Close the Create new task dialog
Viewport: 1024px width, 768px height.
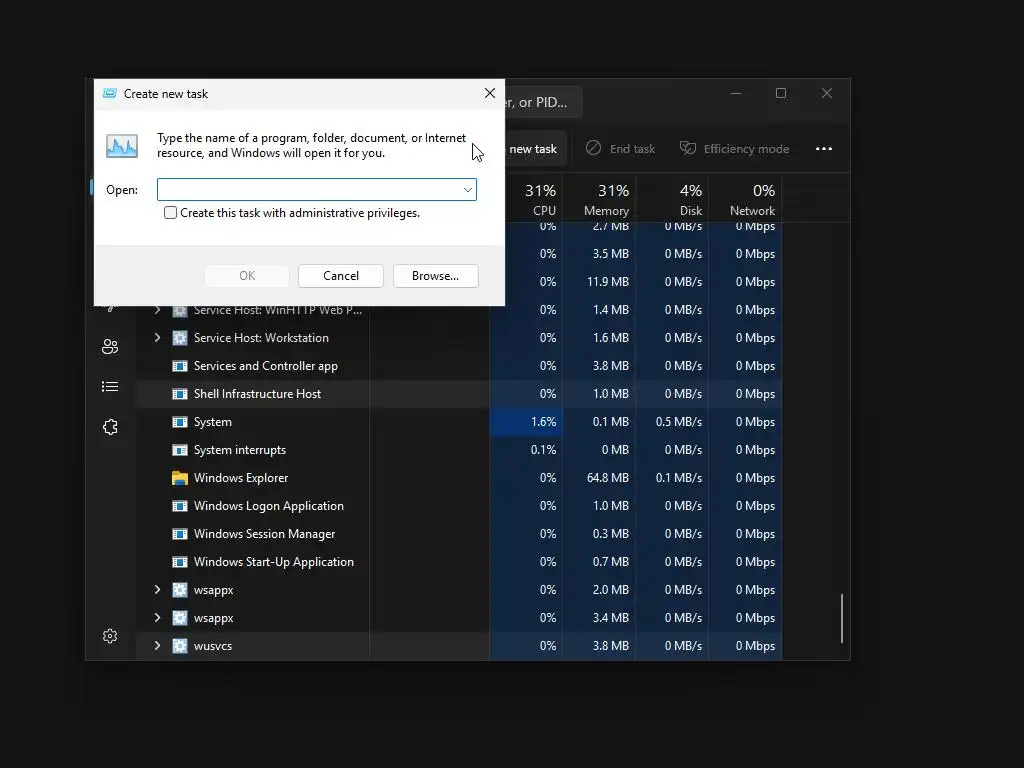click(490, 93)
